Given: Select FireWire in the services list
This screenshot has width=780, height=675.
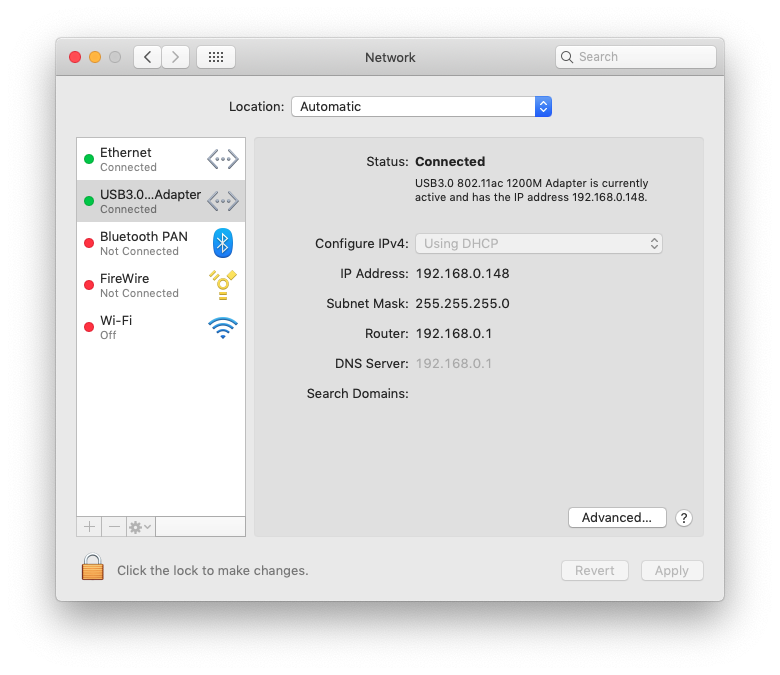Looking at the screenshot, I should pos(161,285).
